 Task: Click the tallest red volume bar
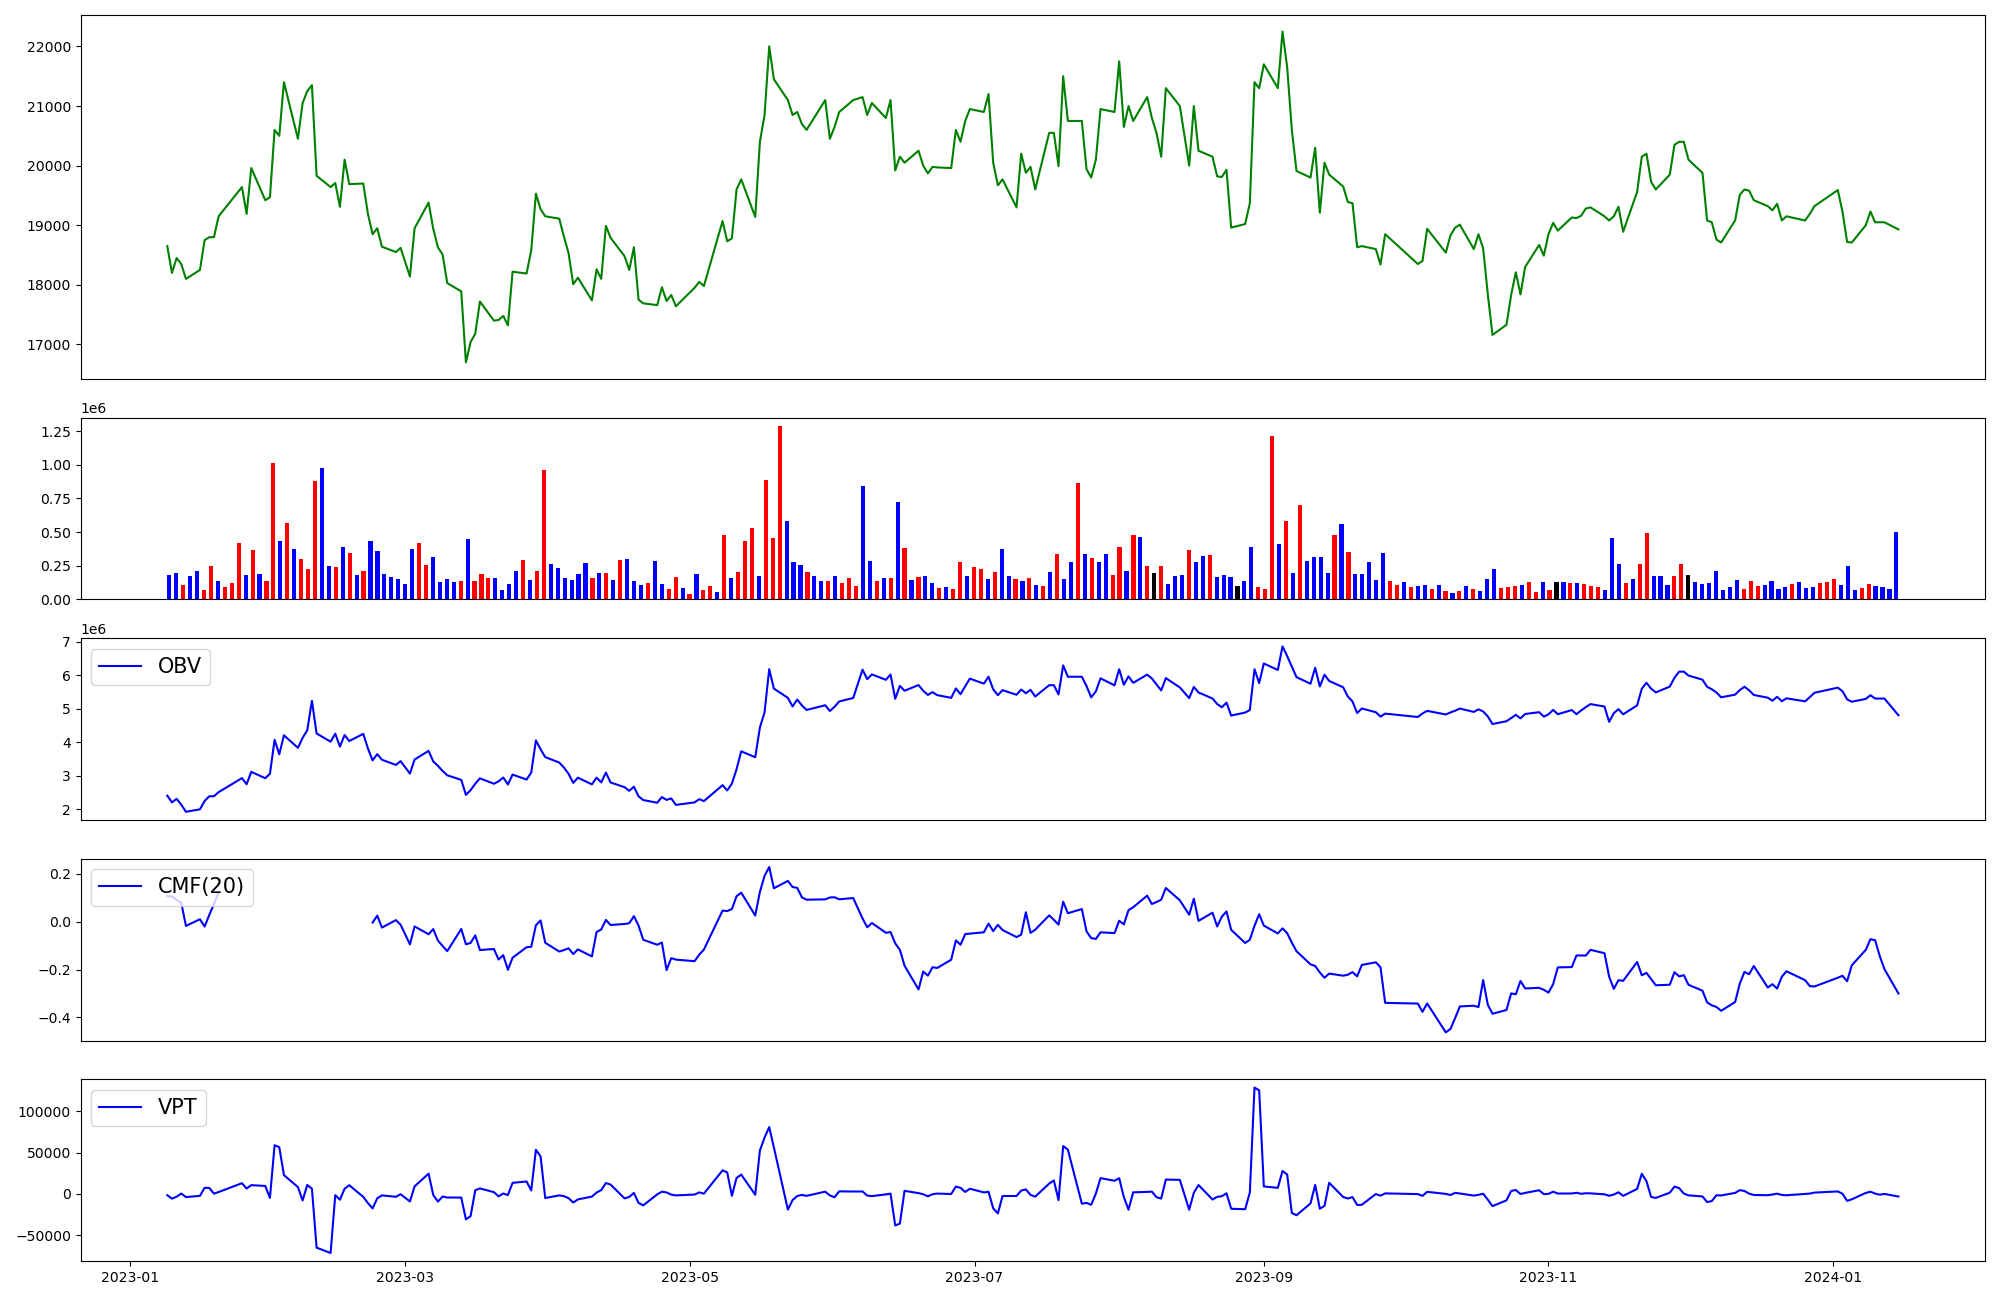tap(780, 512)
